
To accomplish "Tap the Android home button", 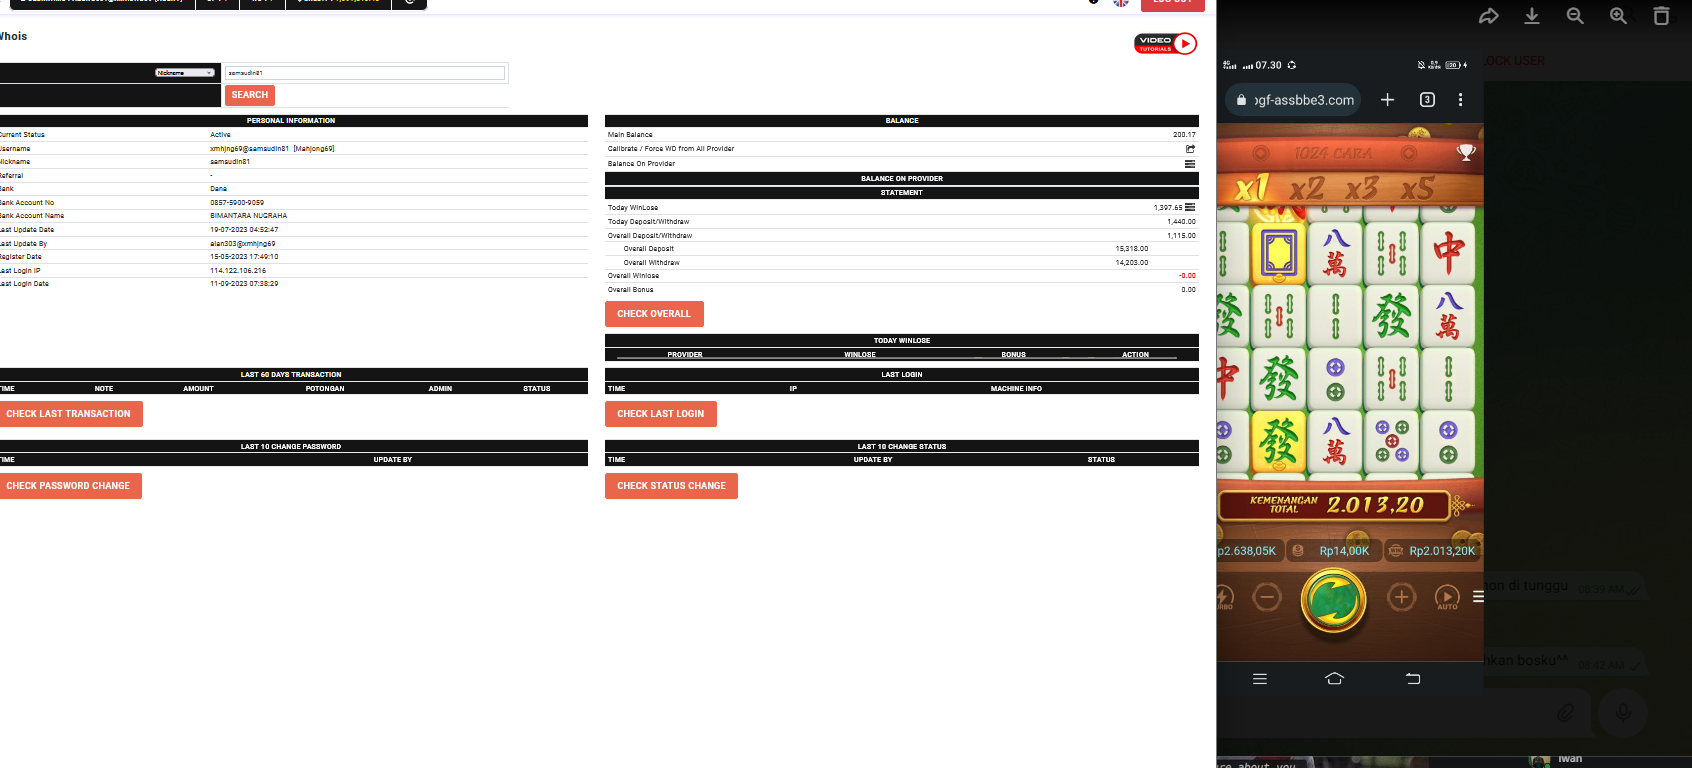I will coord(1334,679).
